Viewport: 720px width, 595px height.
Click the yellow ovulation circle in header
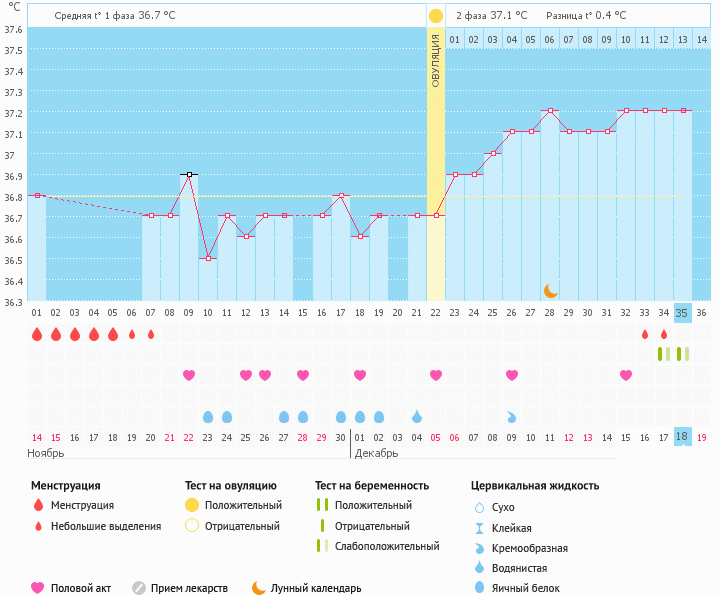click(435, 16)
